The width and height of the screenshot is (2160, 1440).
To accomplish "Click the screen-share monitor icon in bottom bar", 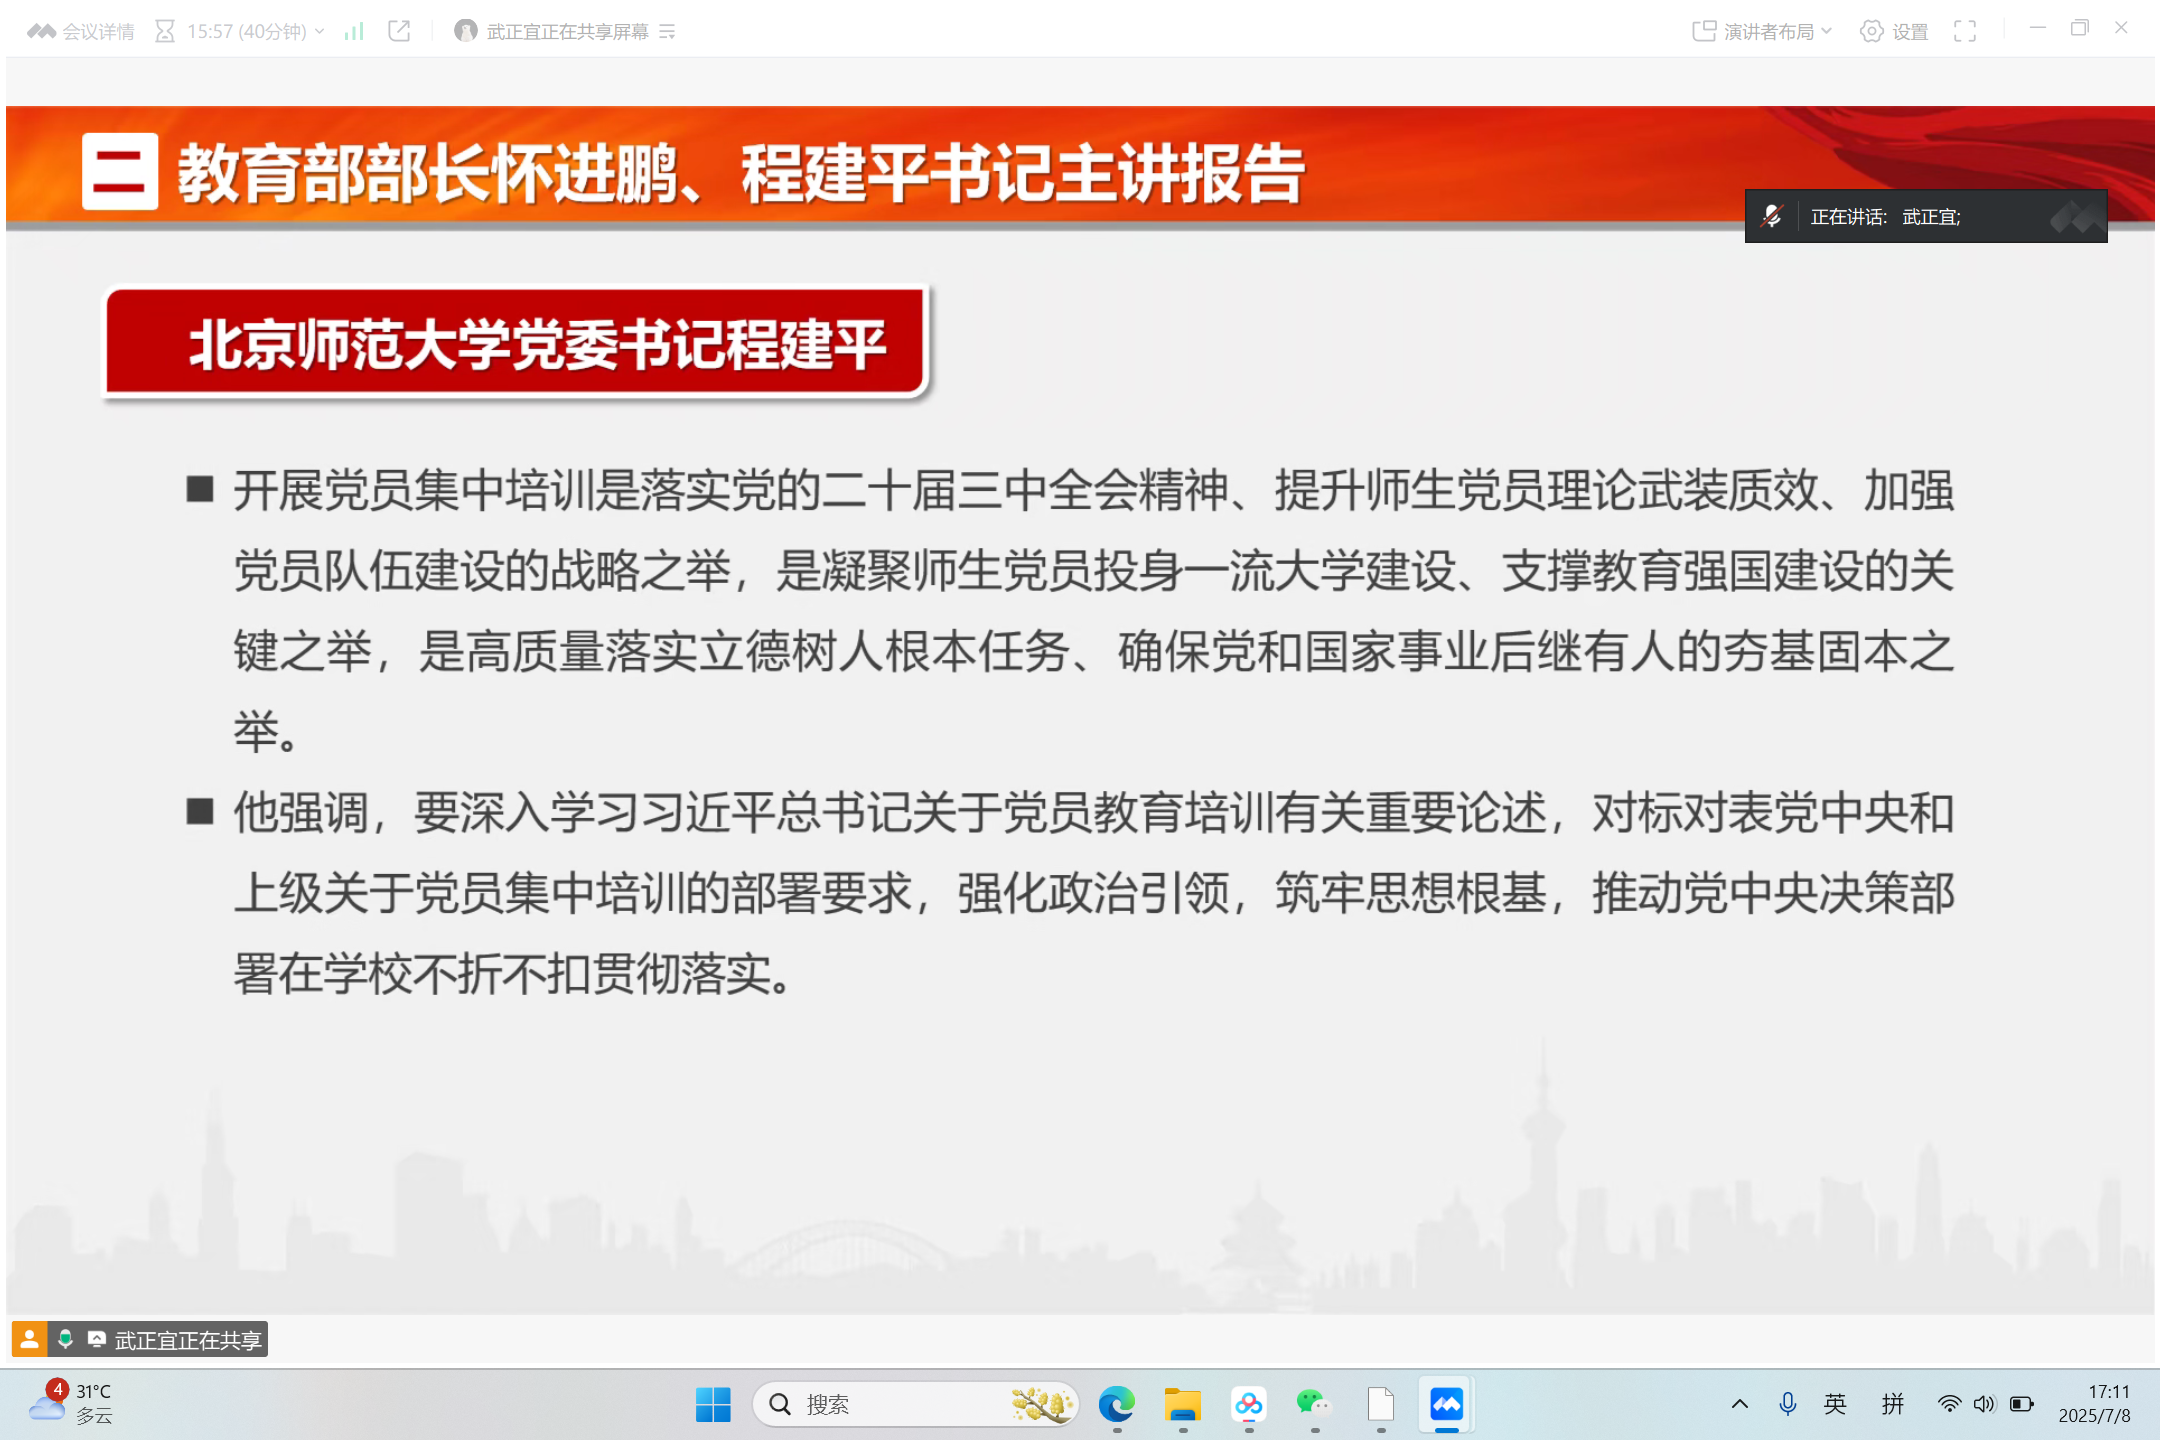I will click(97, 1340).
